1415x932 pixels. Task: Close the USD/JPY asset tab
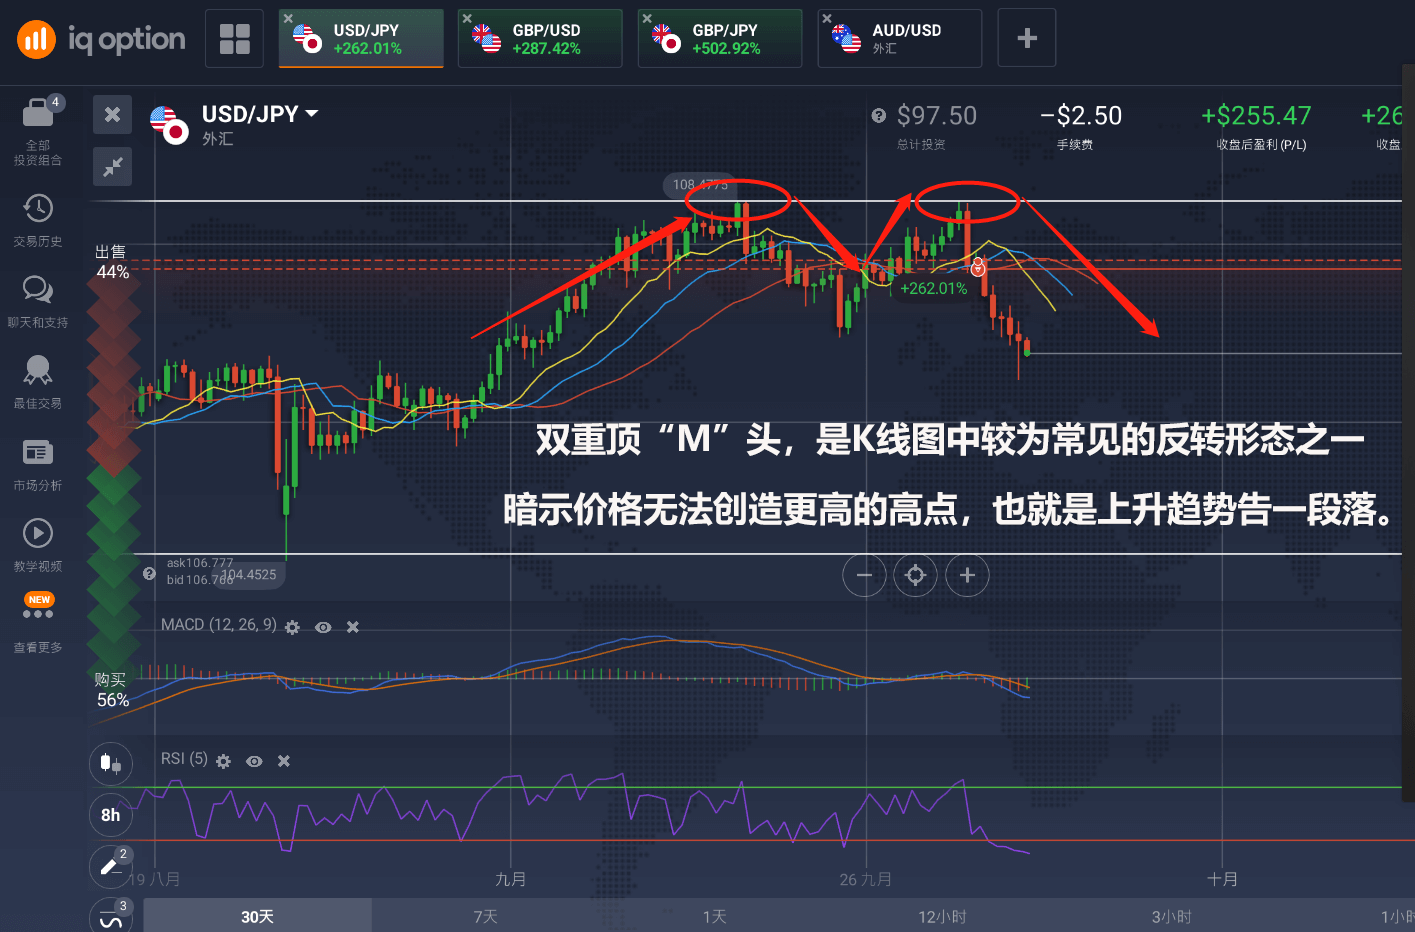[x=288, y=18]
